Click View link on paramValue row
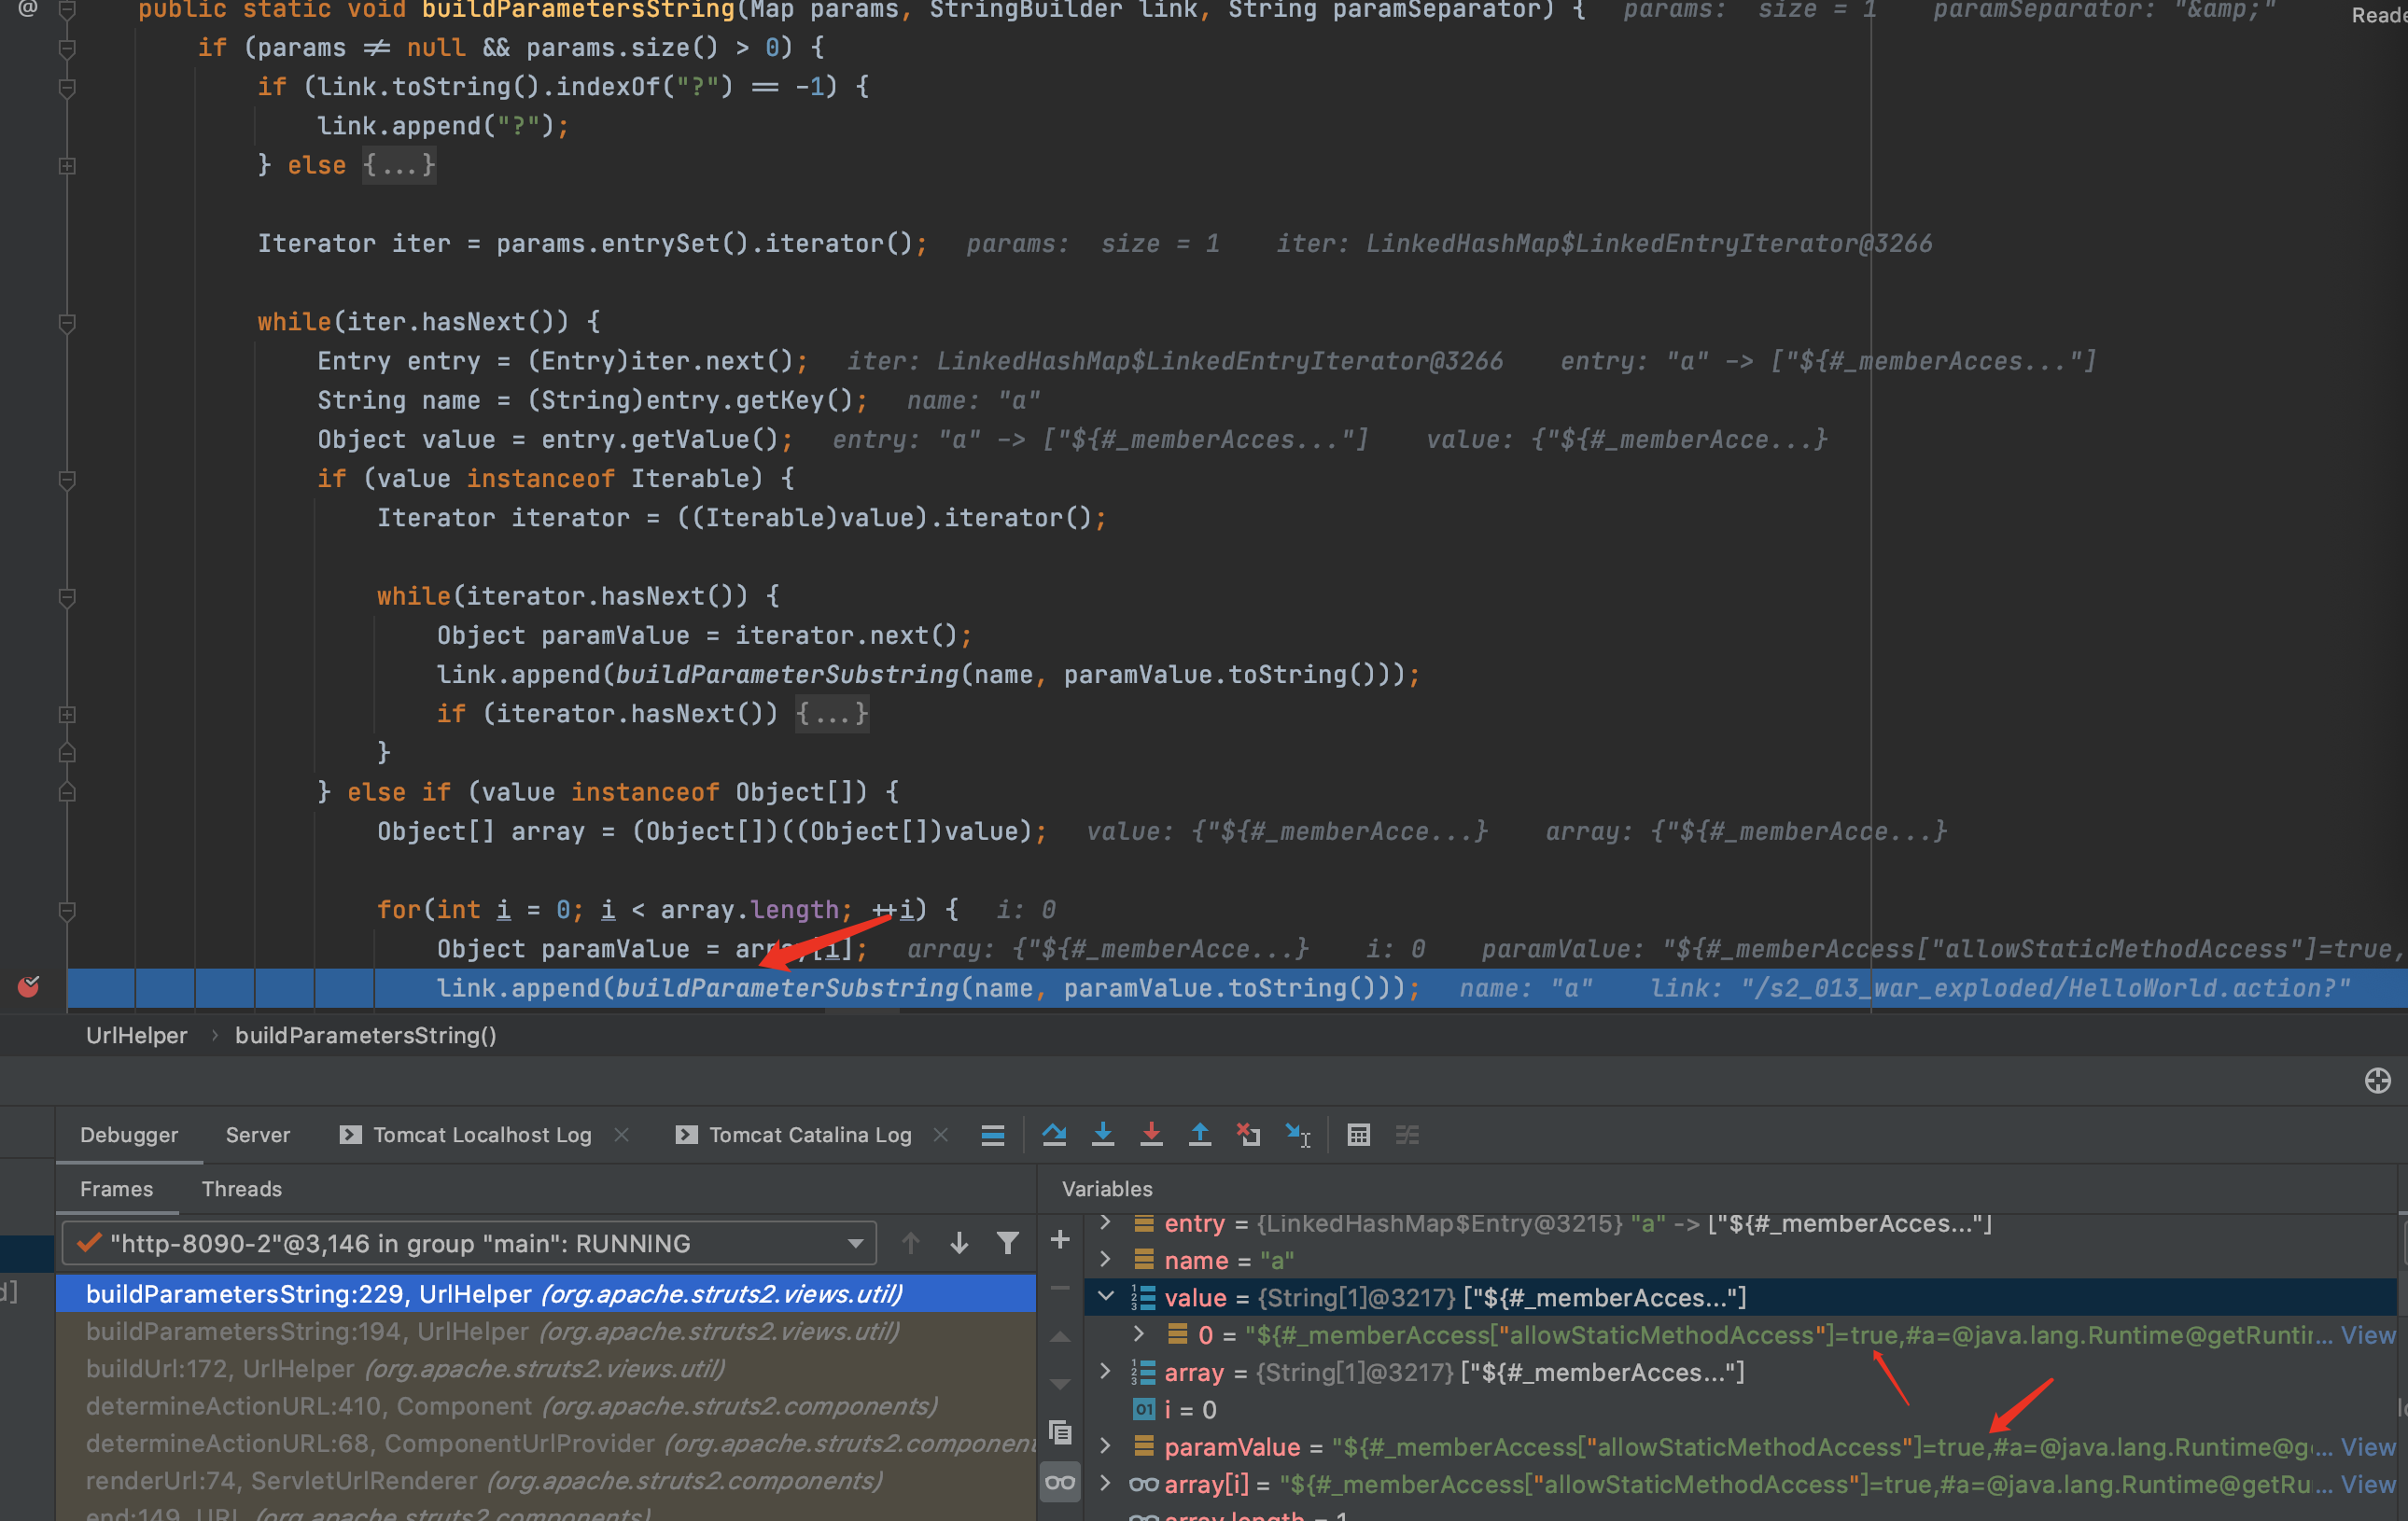The height and width of the screenshot is (1521, 2408). coord(2368,1446)
